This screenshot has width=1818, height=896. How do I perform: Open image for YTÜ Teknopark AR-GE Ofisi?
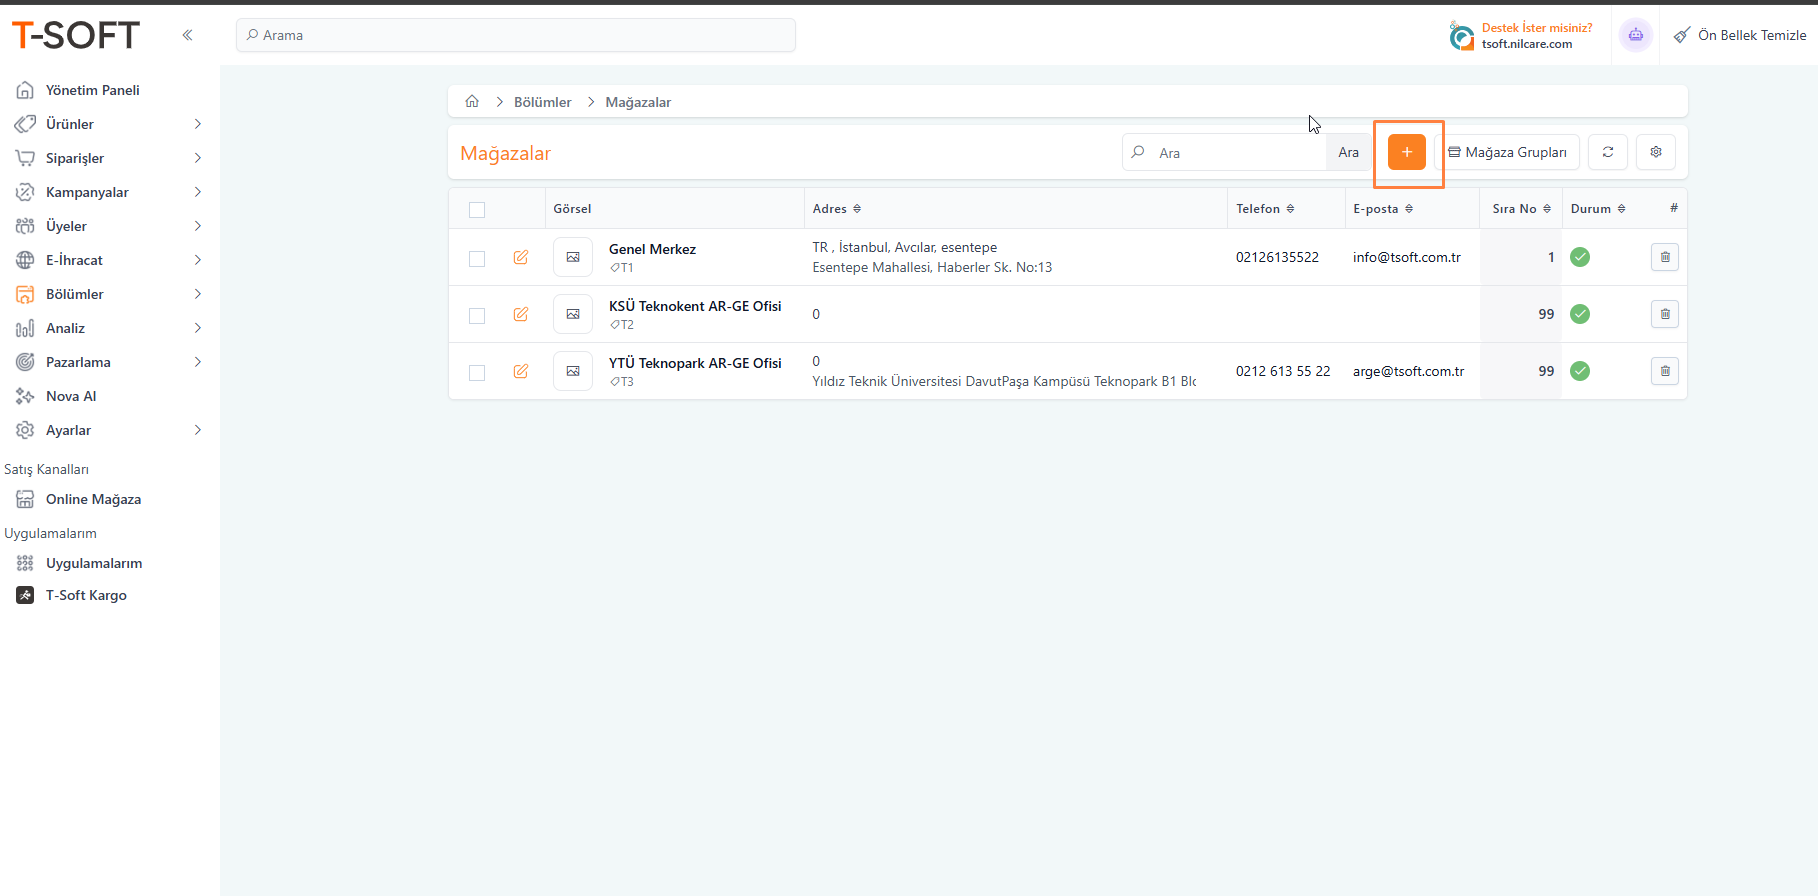[x=573, y=371]
